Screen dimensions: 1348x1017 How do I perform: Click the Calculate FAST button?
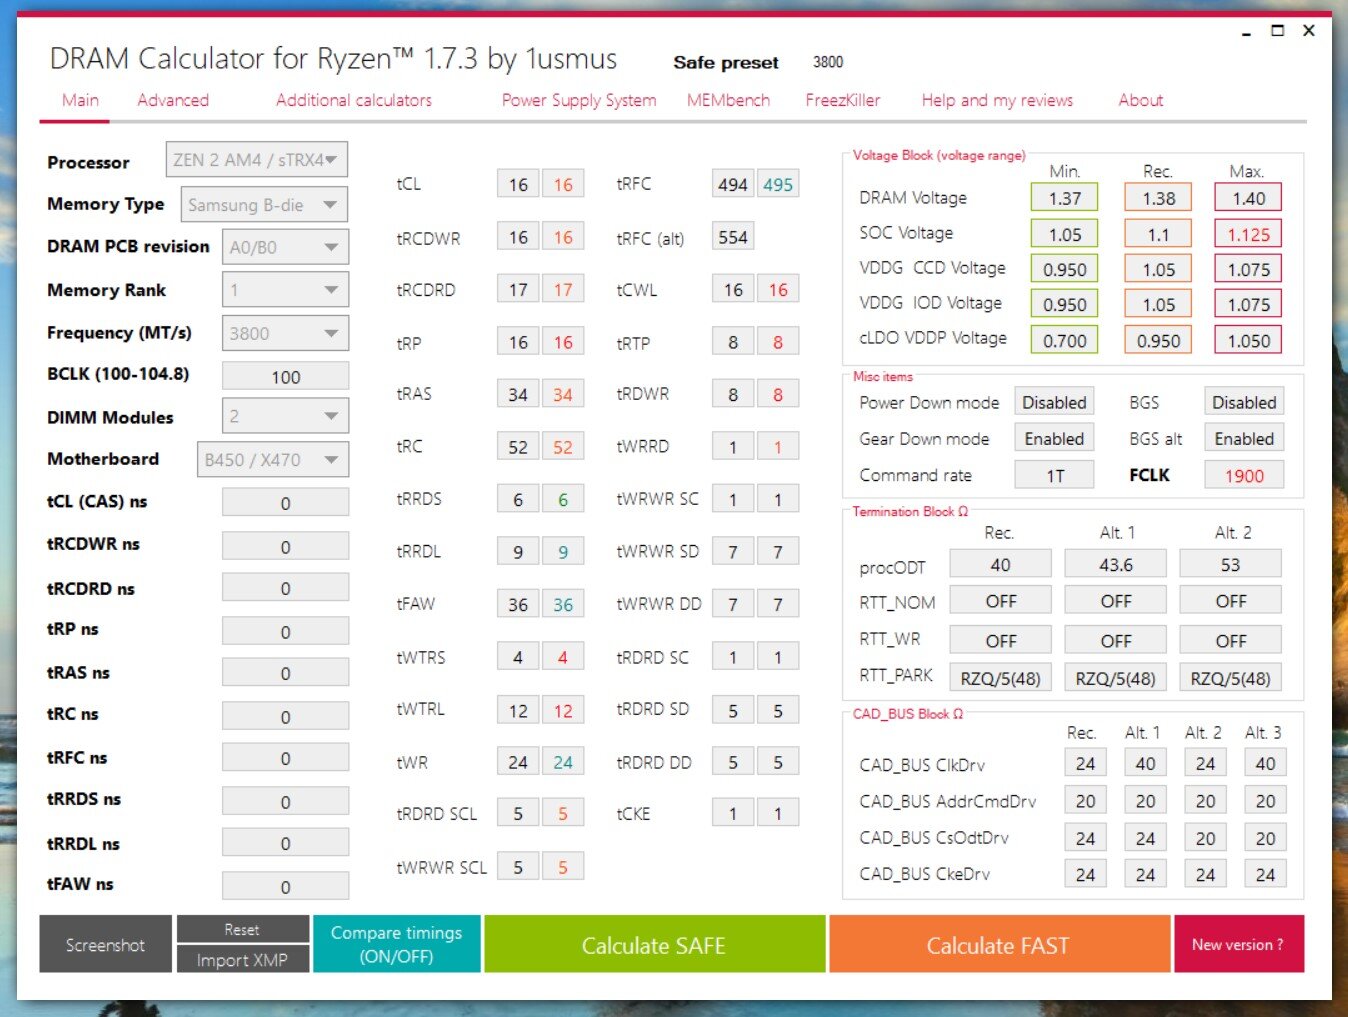click(x=998, y=944)
